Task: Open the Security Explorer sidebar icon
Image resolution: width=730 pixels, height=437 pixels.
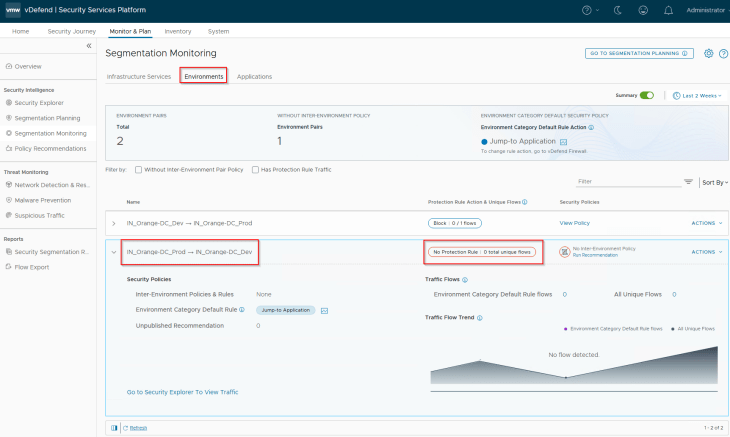Action: pos(9,103)
